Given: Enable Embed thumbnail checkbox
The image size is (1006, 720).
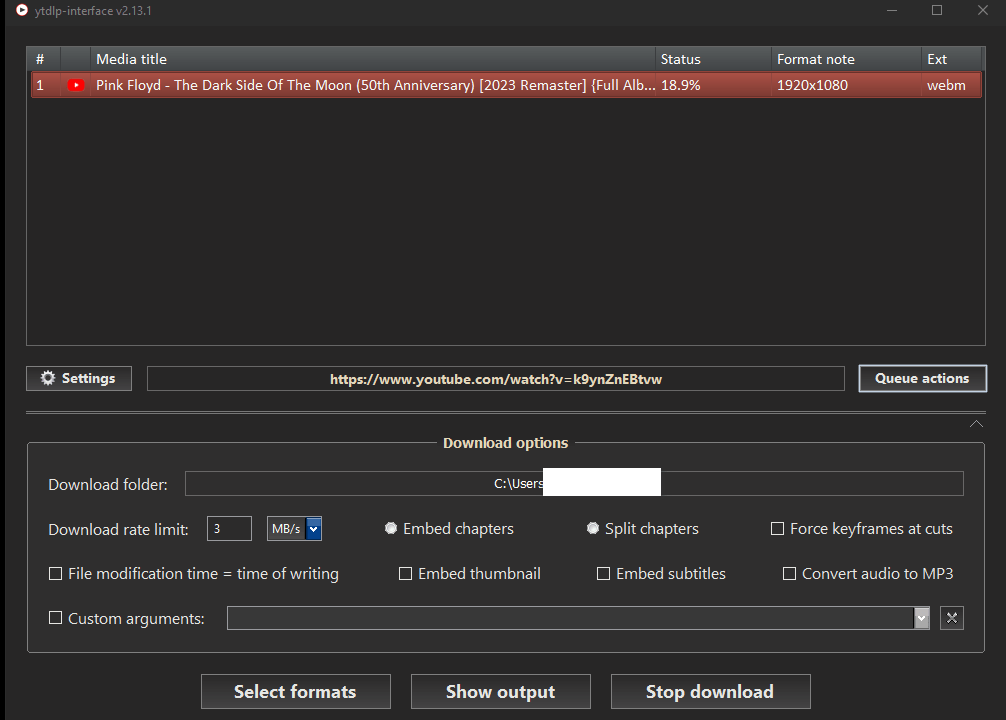Looking at the screenshot, I should point(405,574).
